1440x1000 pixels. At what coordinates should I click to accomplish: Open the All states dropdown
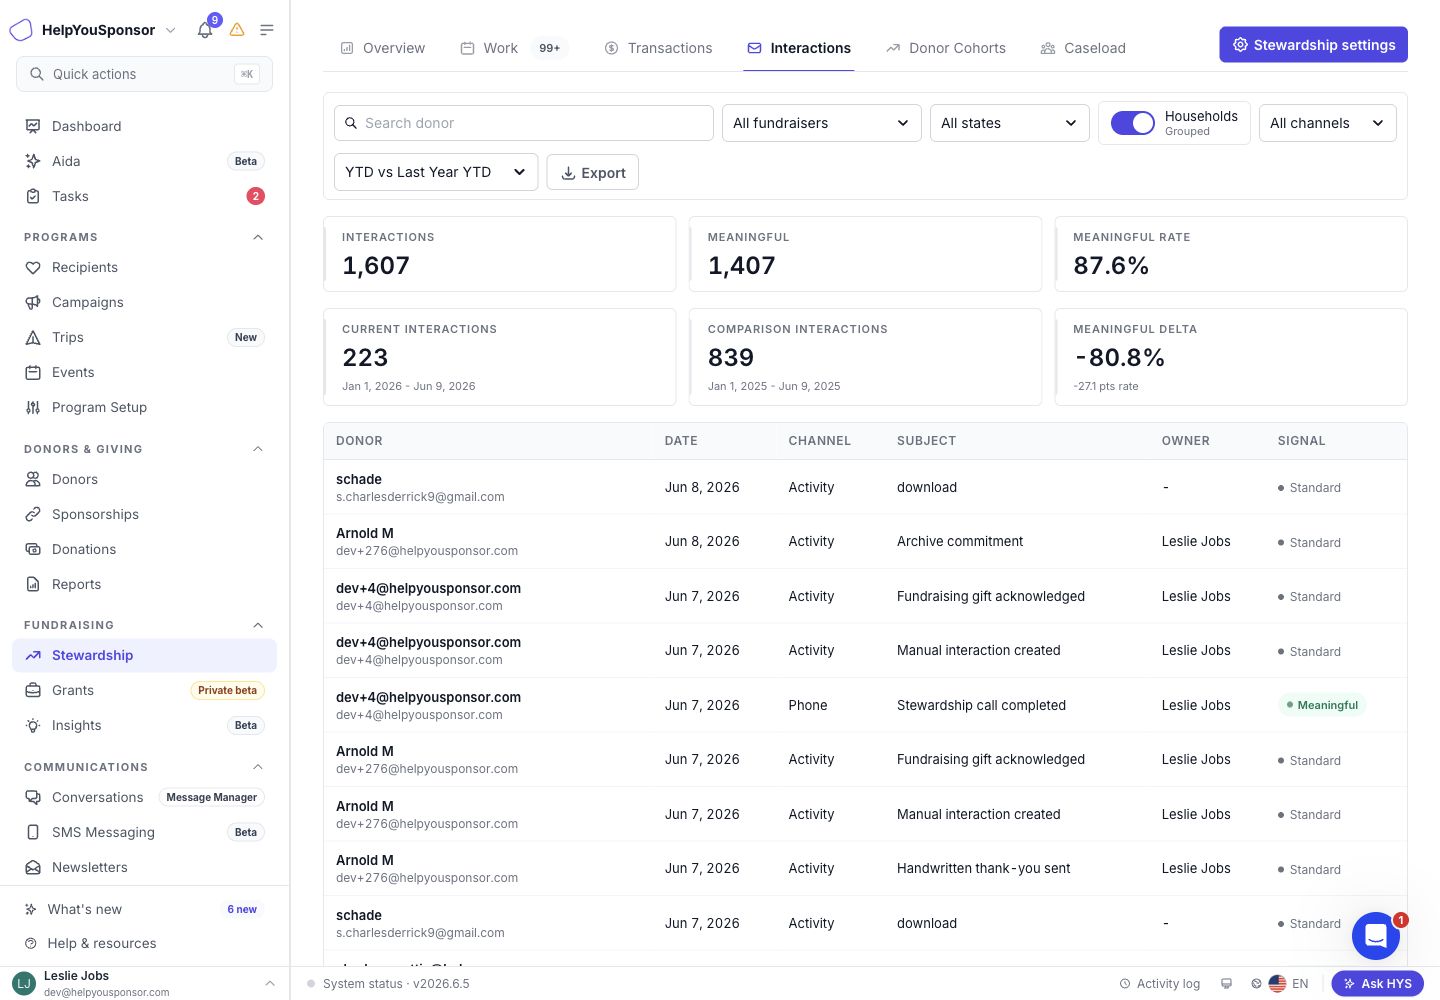[x=1009, y=123]
